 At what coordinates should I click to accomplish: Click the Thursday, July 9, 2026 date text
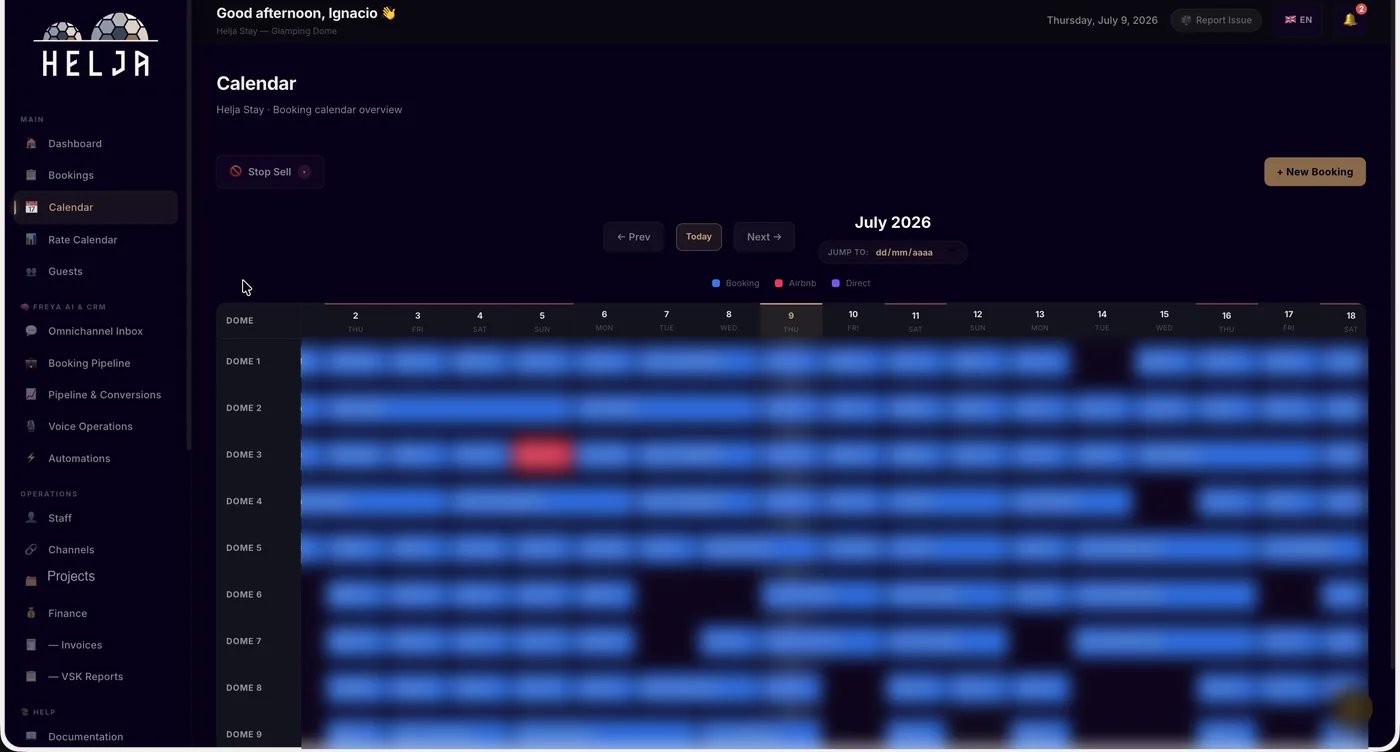tap(1102, 20)
